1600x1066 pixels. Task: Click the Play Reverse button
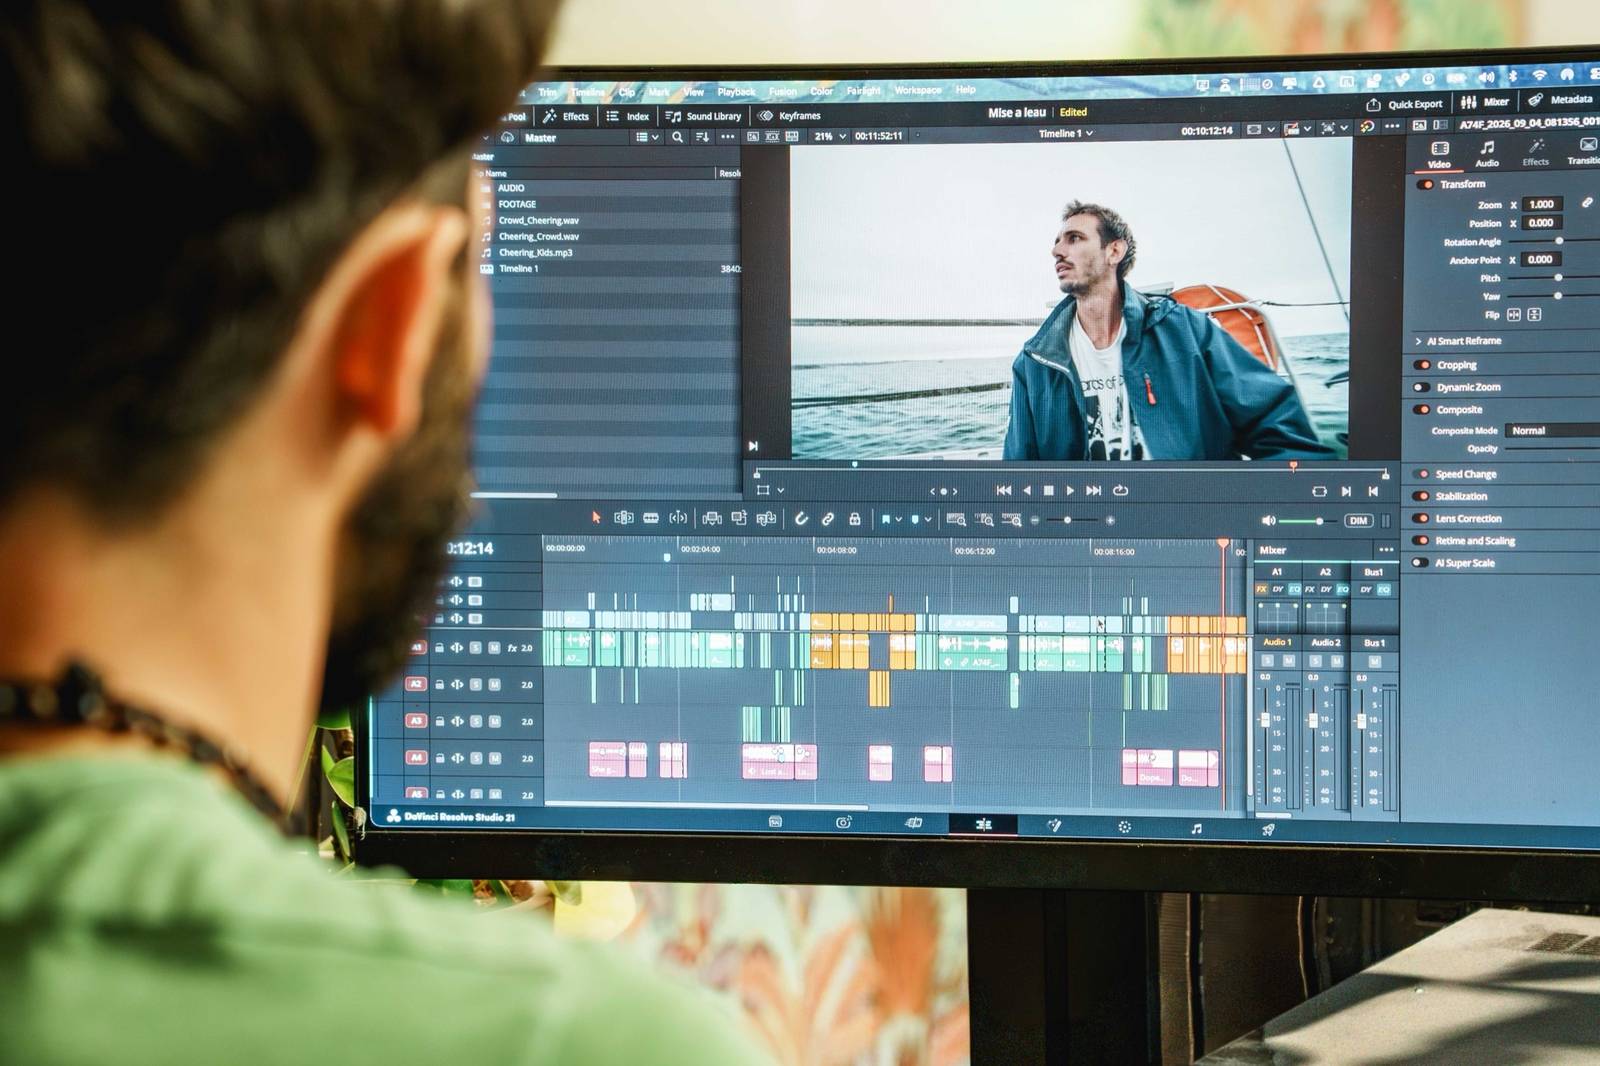(1026, 490)
